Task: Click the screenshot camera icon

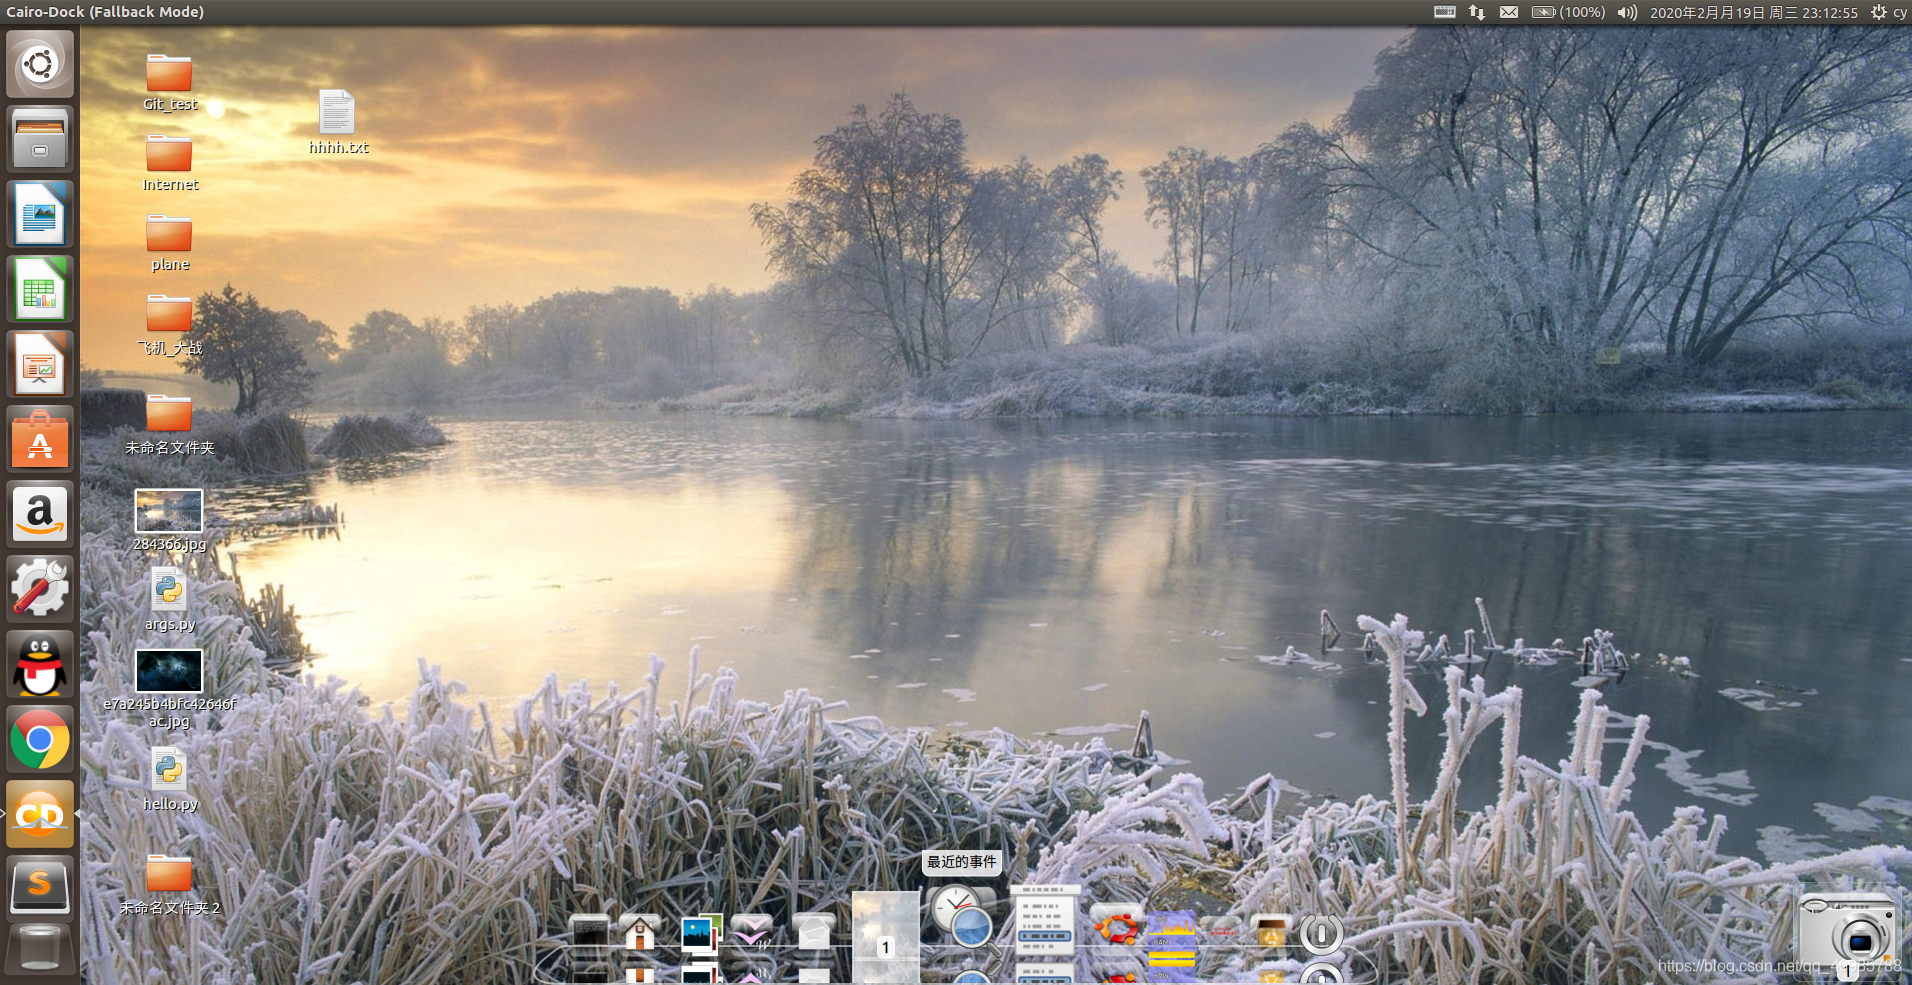Action: [x=1848, y=935]
